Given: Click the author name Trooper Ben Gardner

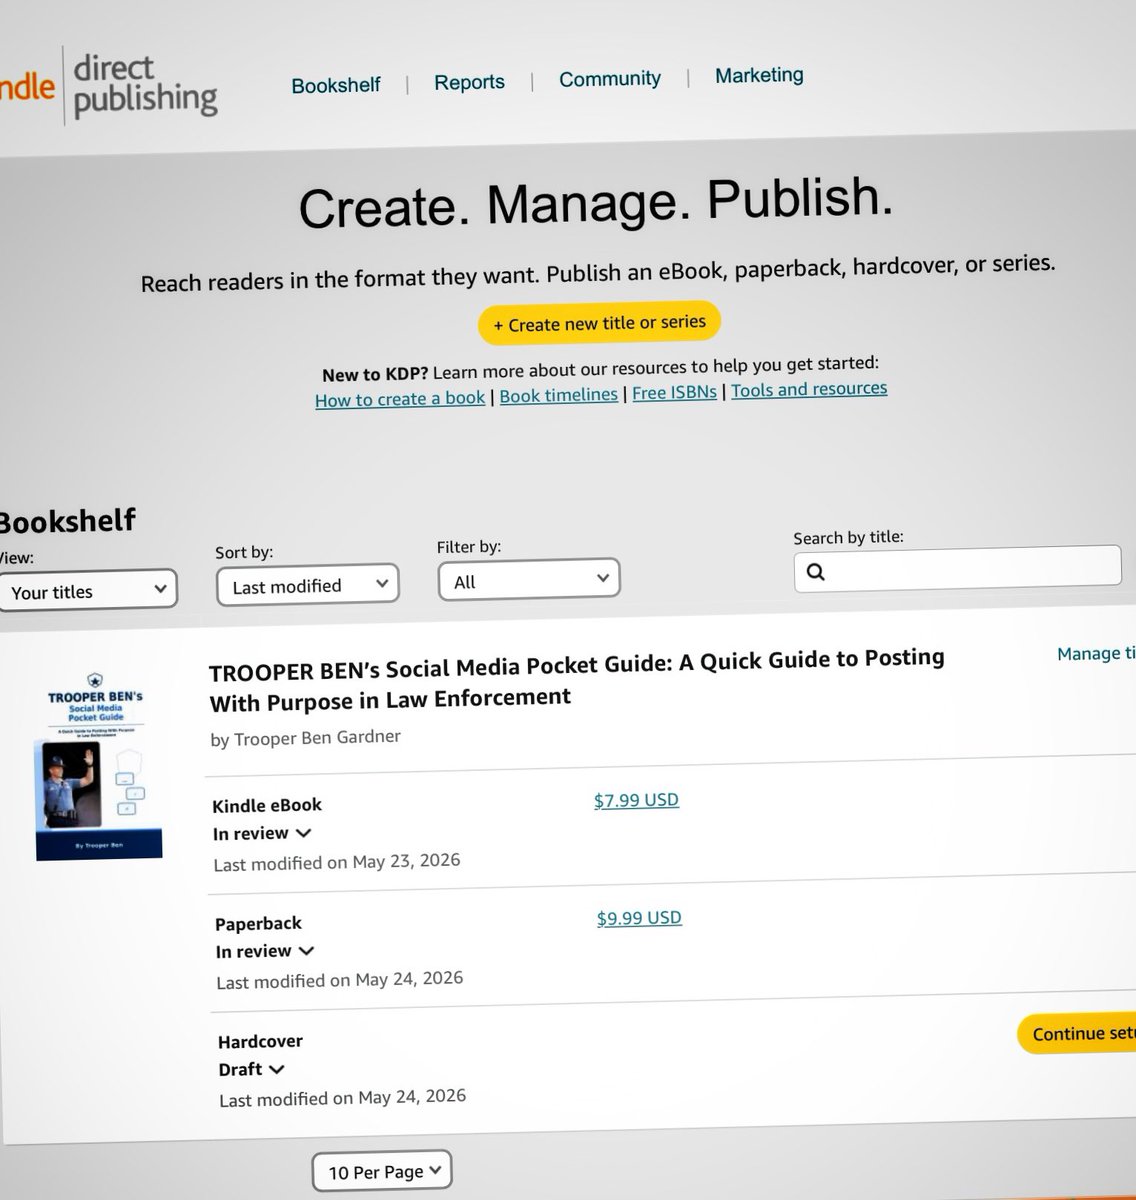Looking at the screenshot, I should pos(317,738).
